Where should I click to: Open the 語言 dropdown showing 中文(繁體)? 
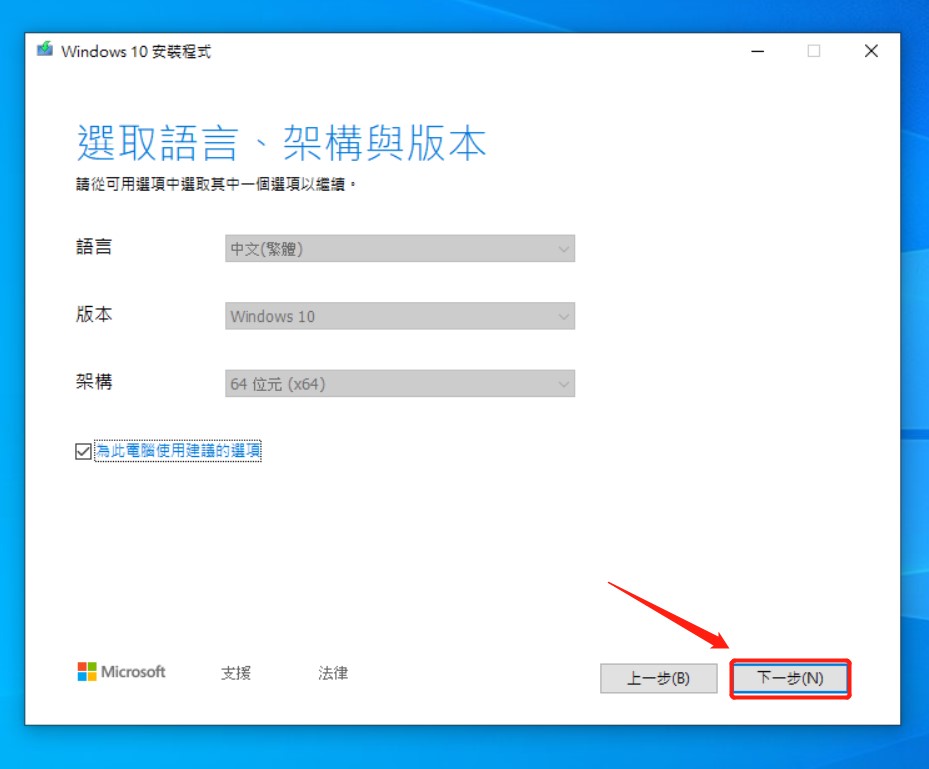point(399,249)
